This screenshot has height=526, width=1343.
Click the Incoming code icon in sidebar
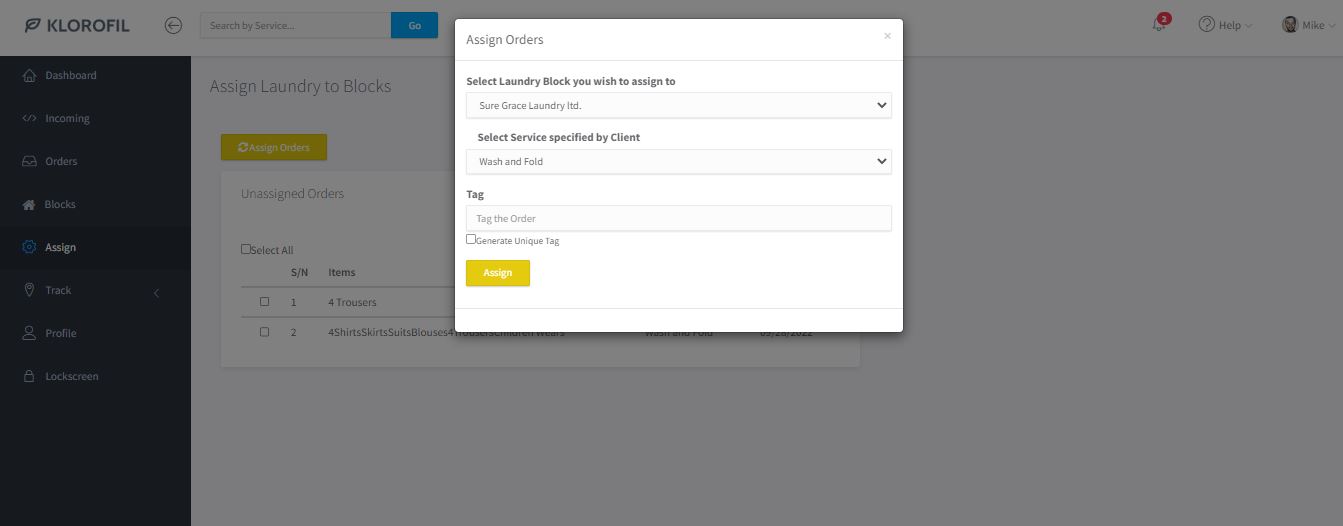[x=29, y=118]
